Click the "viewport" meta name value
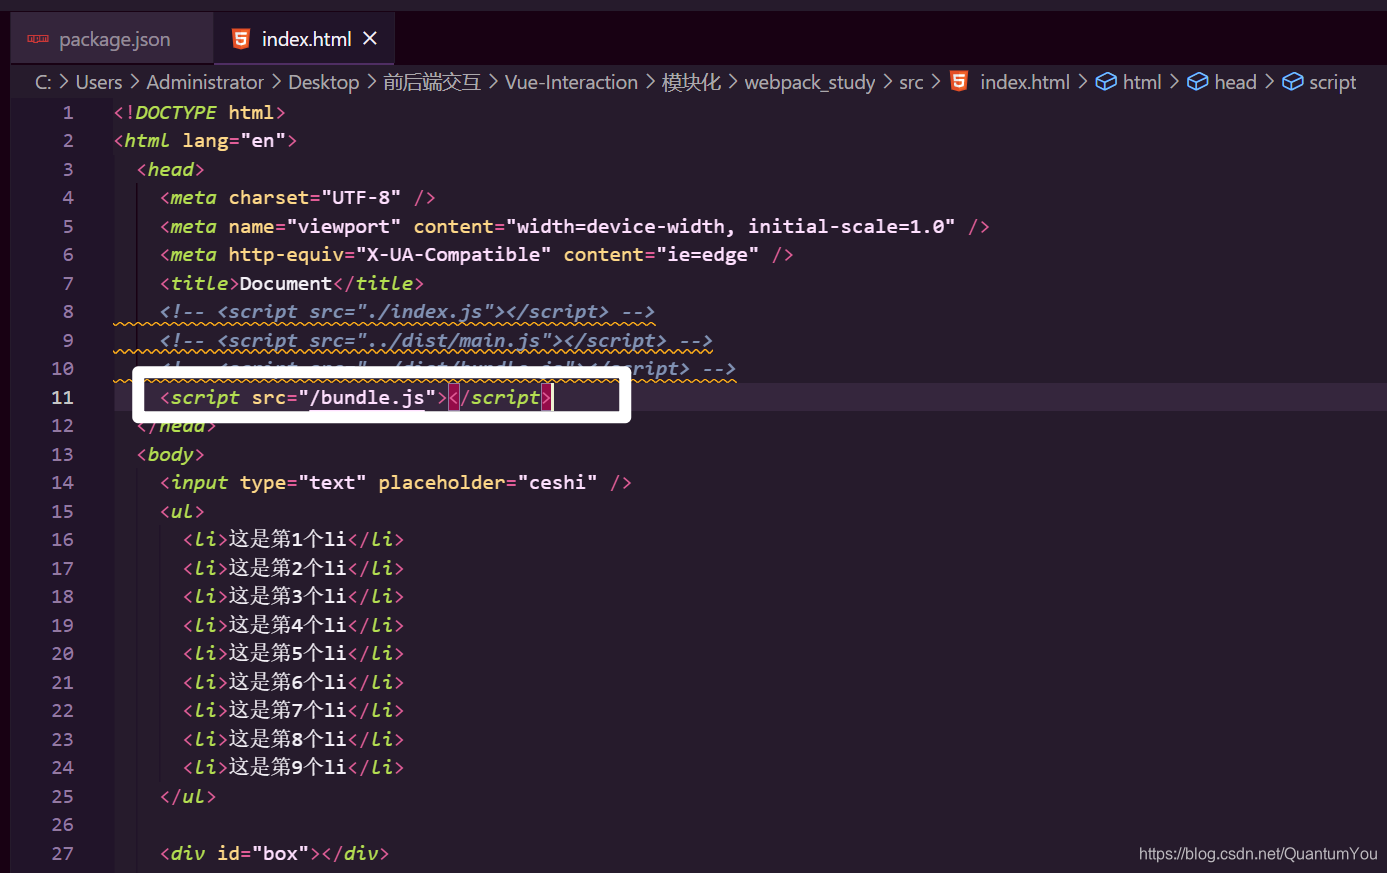This screenshot has width=1387, height=873. coord(344,226)
